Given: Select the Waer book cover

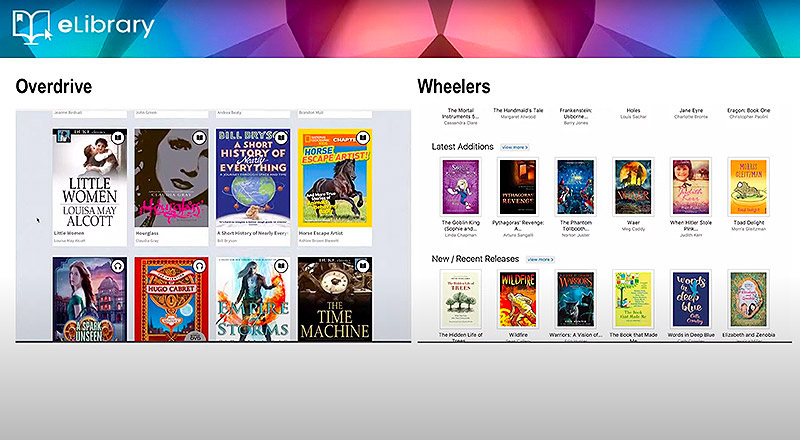Looking at the screenshot, I should (x=633, y=186).
